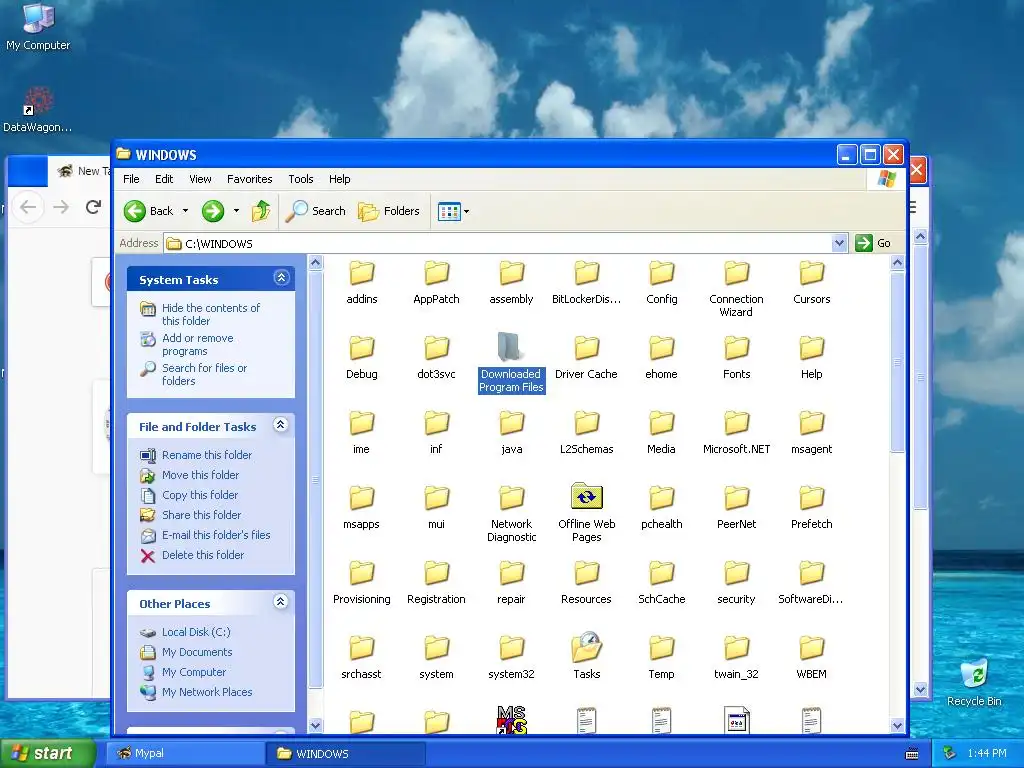Open the Search pane
The width and height of the screenshot is (1024, 768).
point(317,211)
